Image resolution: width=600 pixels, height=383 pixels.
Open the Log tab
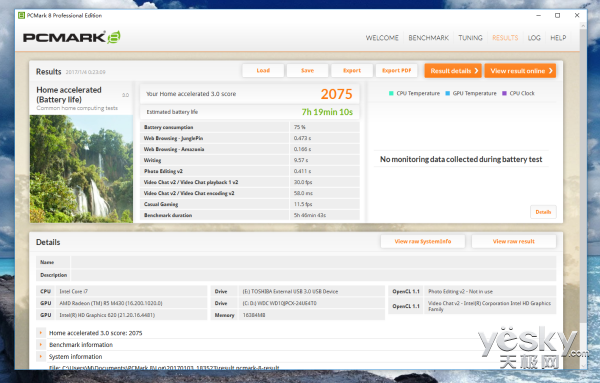pos(534,38)
